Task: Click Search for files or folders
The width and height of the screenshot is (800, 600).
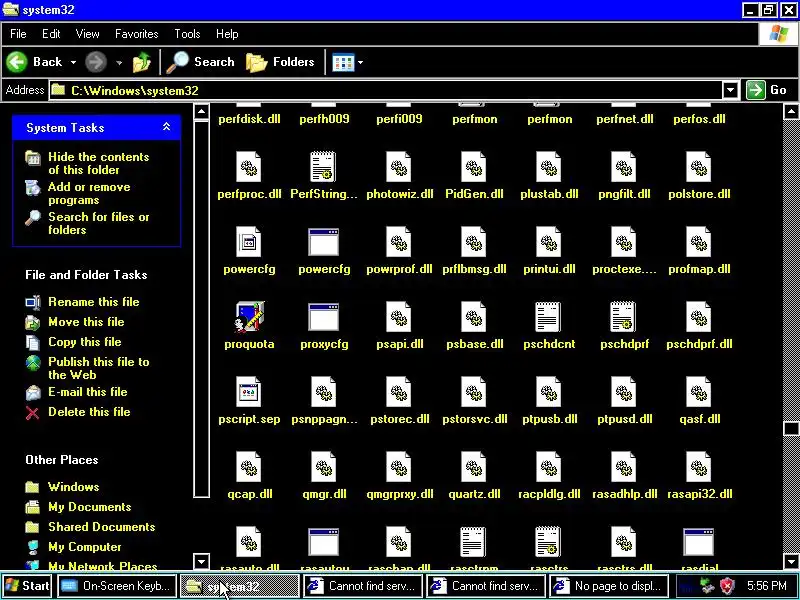Action: 98,223
